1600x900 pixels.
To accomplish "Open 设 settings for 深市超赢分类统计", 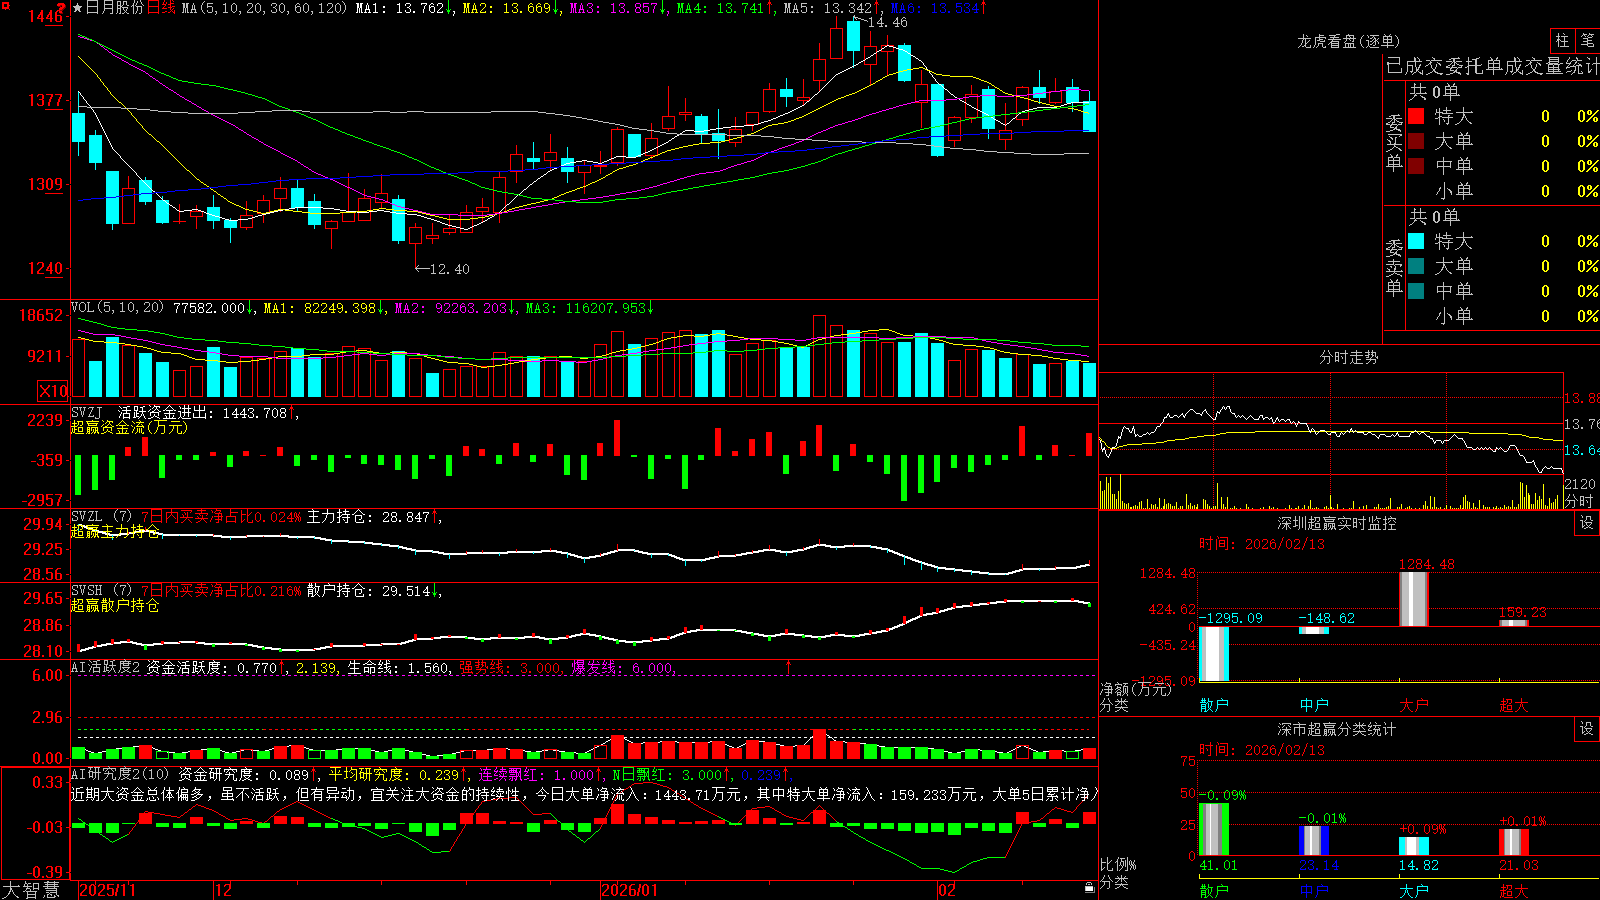I will point(1587,729).
